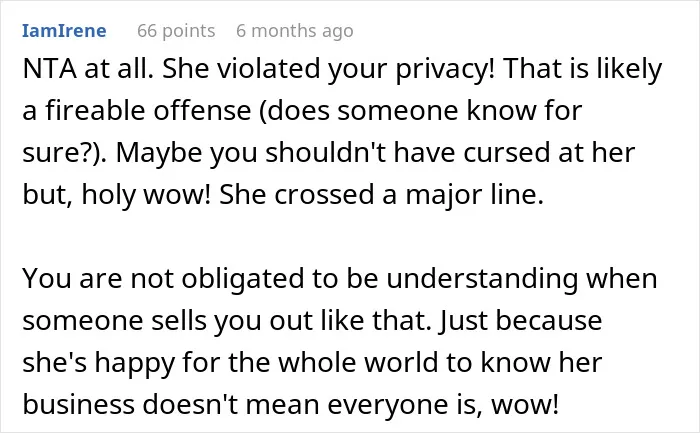Click the word NTA in the comment
Screen dimensions: 700x433
(50, 69)
